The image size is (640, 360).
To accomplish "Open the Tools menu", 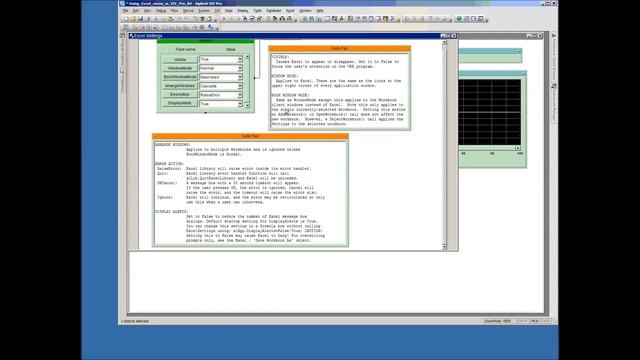I will (x=257, y=11).
